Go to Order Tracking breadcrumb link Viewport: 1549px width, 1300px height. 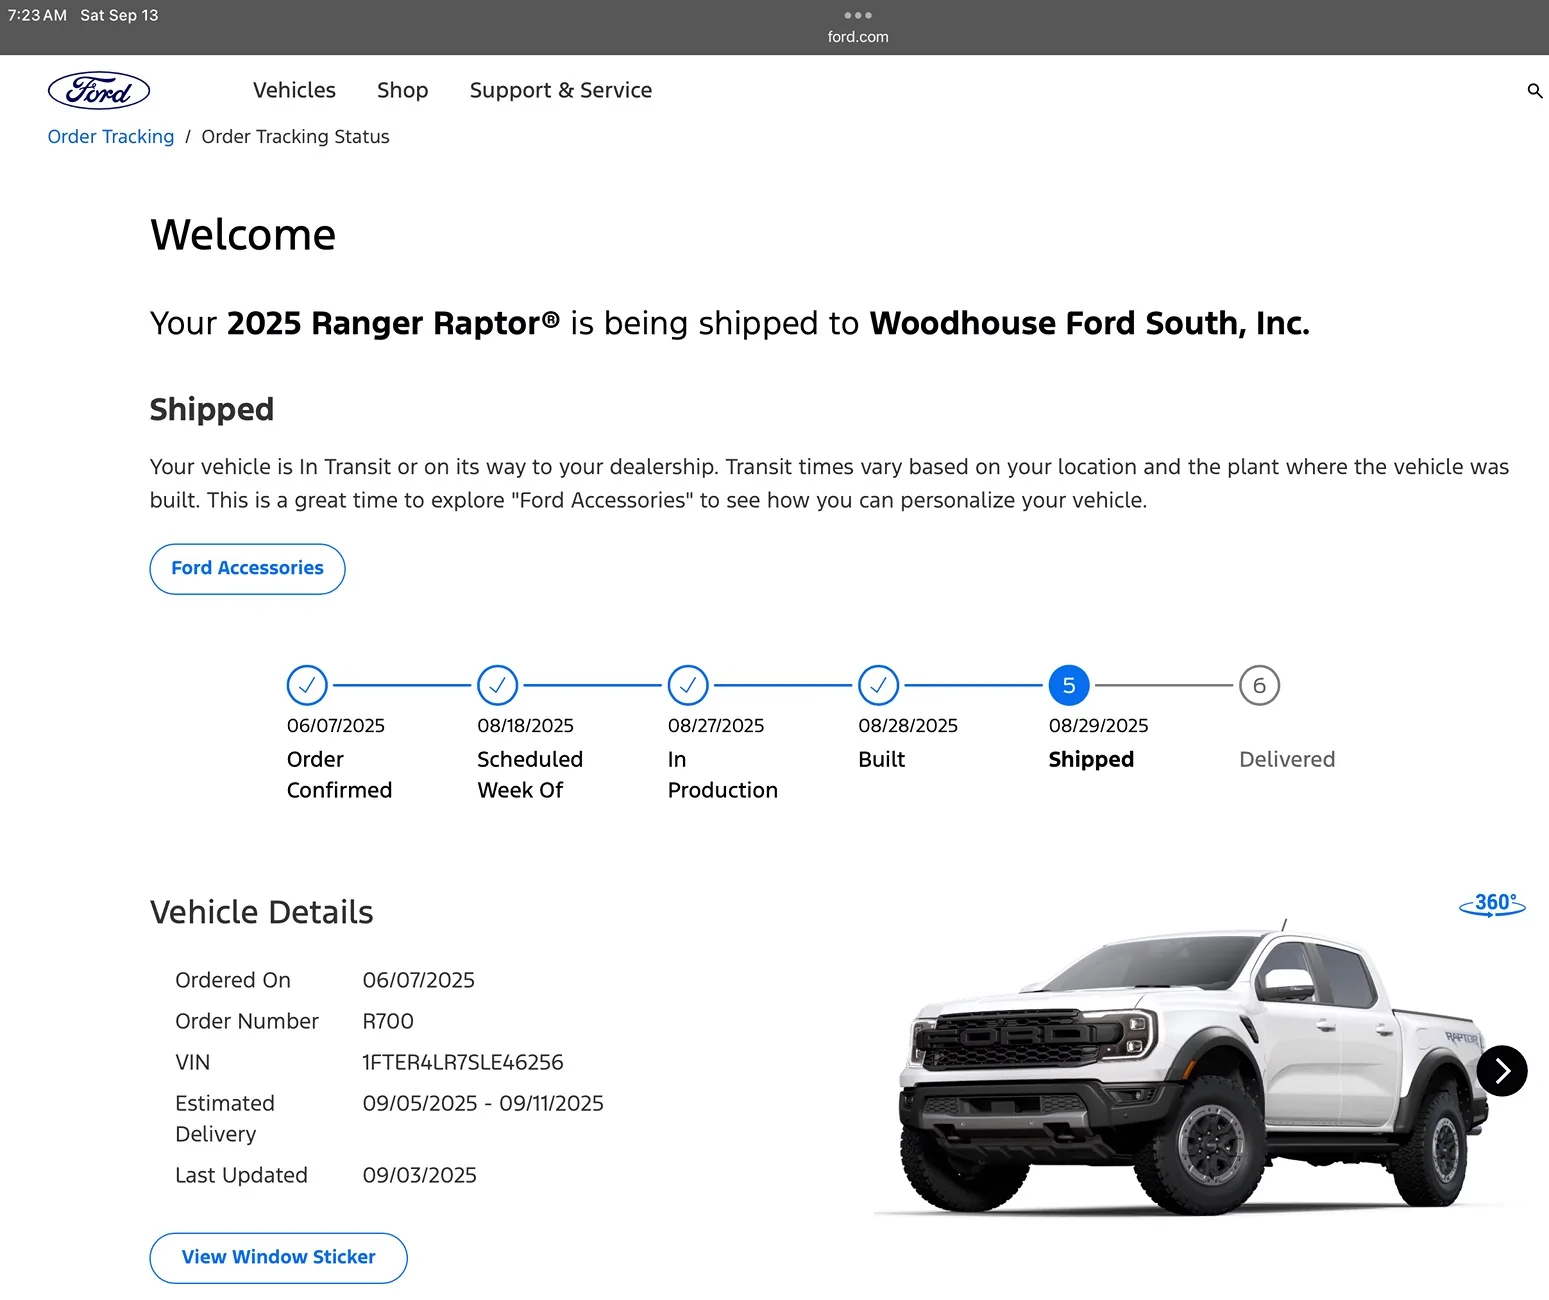(x=111, y=137)
